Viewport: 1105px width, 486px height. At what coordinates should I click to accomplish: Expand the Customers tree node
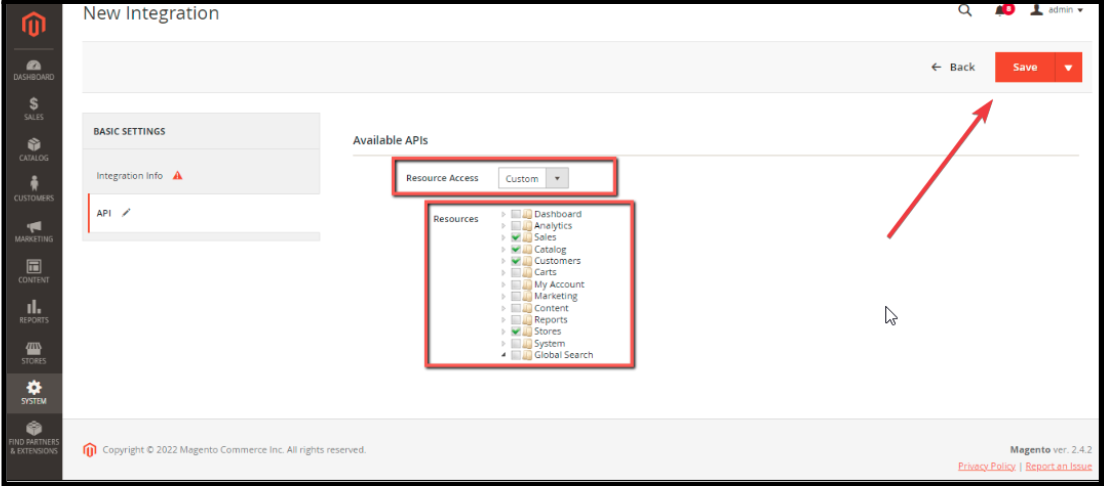pos(503,261)
